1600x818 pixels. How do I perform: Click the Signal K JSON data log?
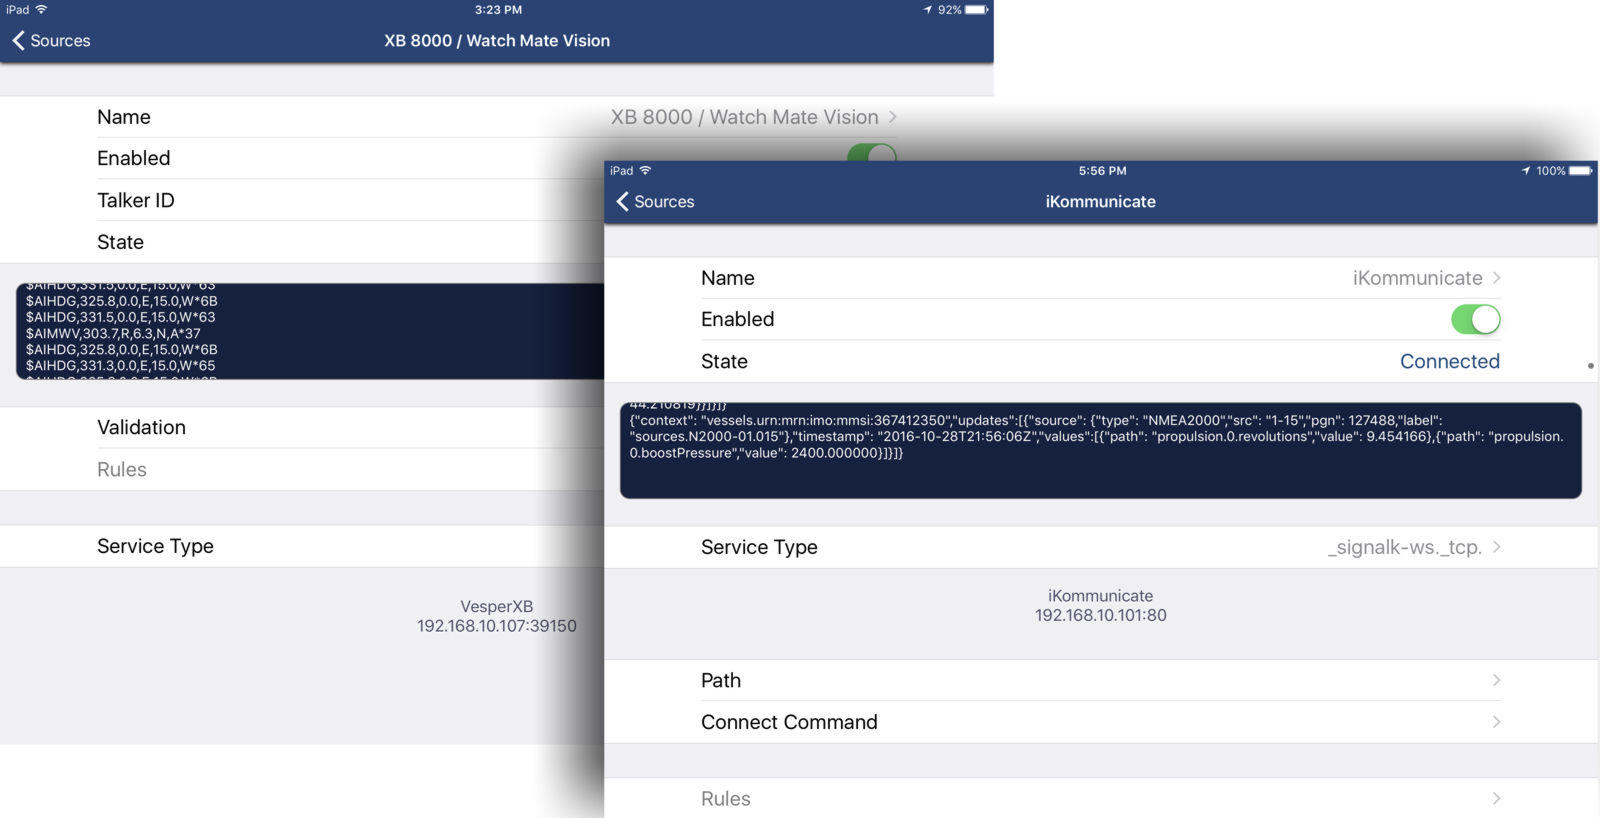click(x=1100, y=451)
